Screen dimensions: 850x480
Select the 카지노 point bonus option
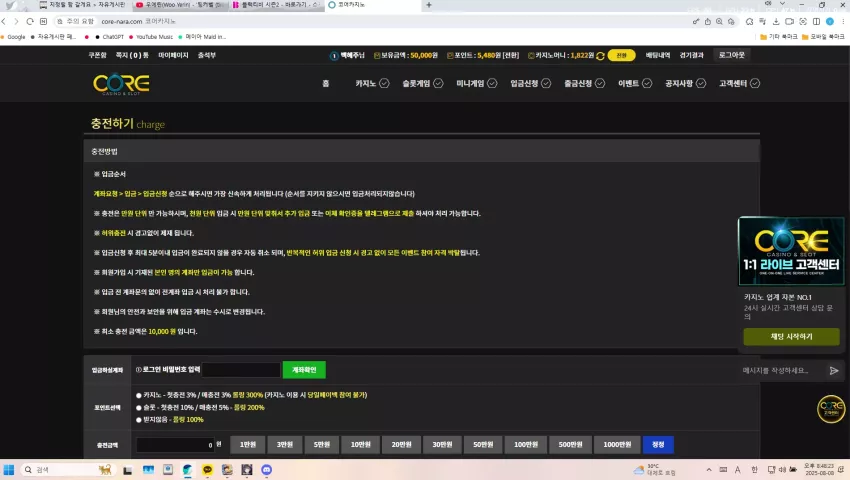[x=139, y=395]
